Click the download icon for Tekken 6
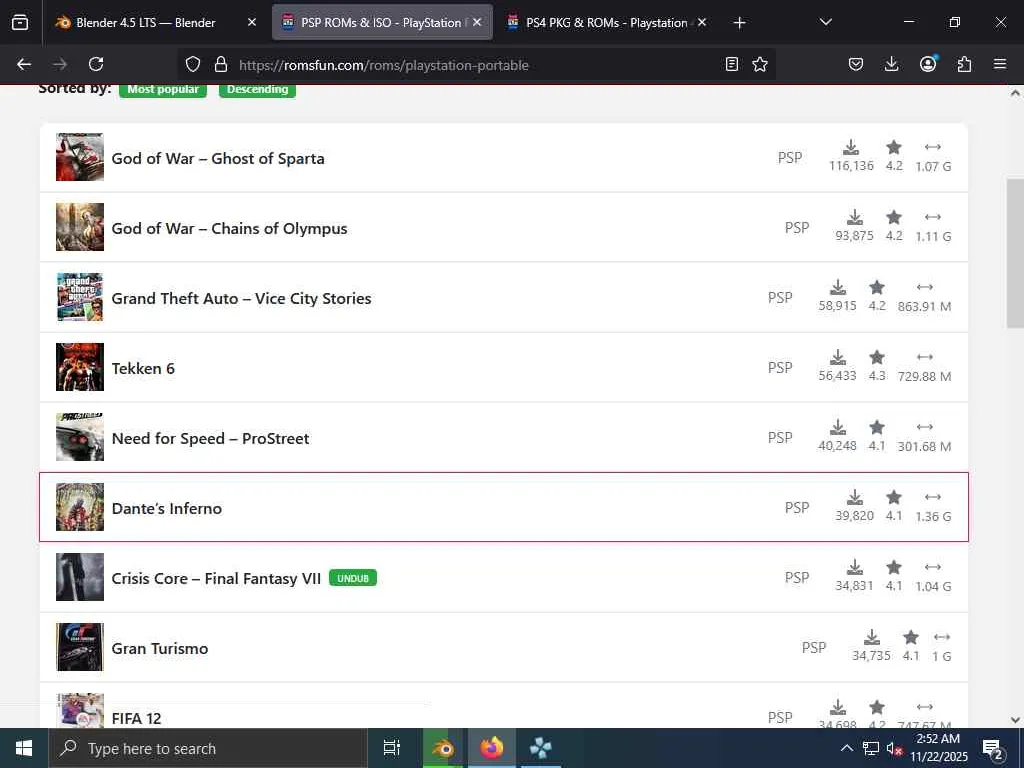 [x=838, y=357]
